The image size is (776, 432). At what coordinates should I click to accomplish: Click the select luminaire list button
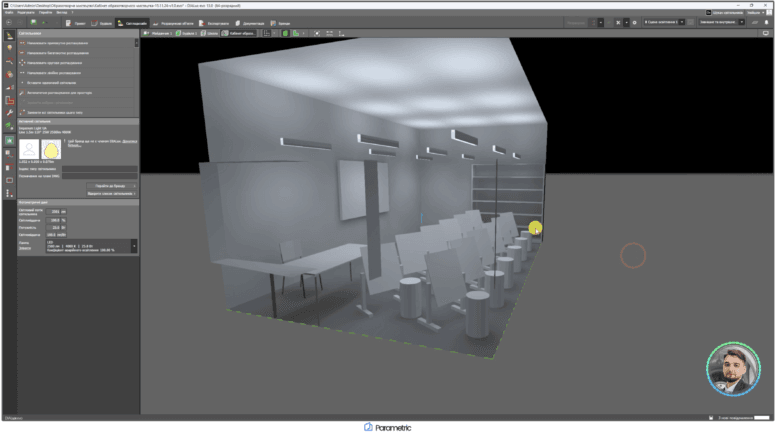tap(112, 193)
